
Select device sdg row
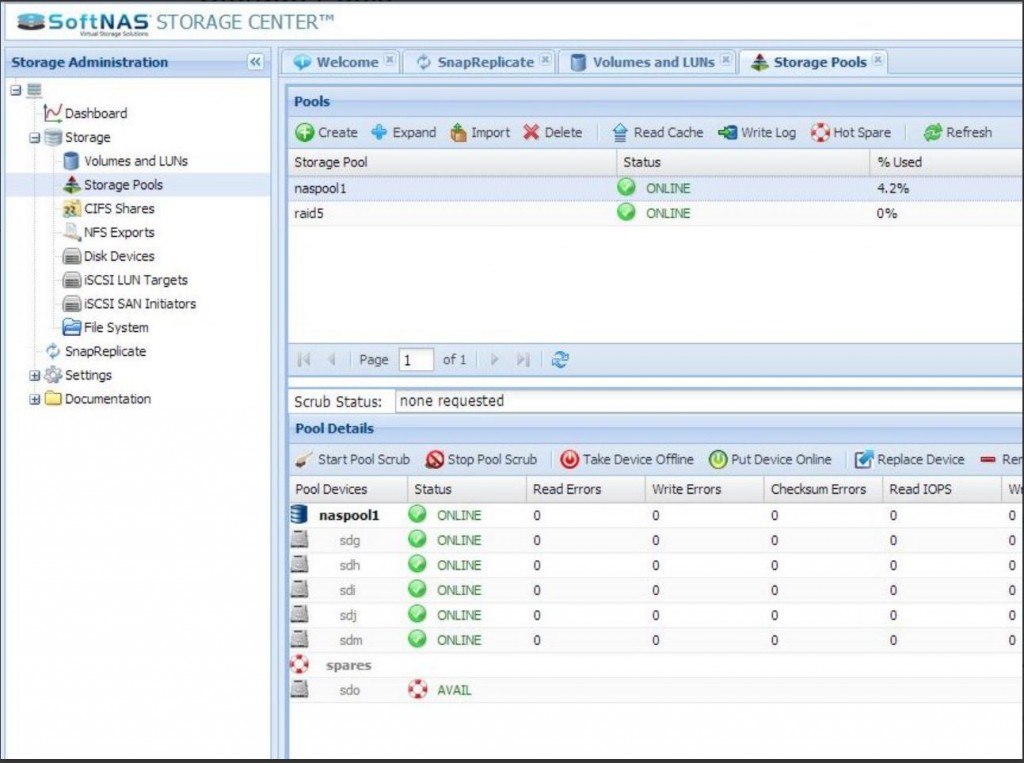coord(656,540)
